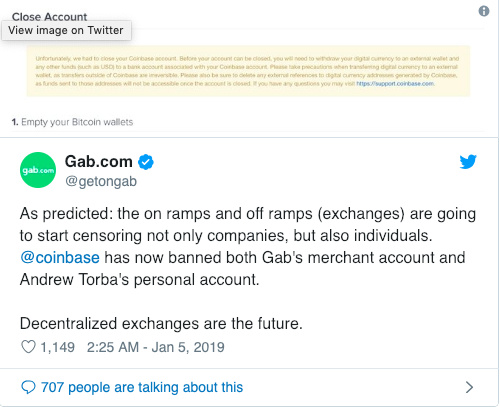The width and height of the screenshot is (500, 407).
Task: Click the yellow Coinbase notice box
Action: pos(248,71)
